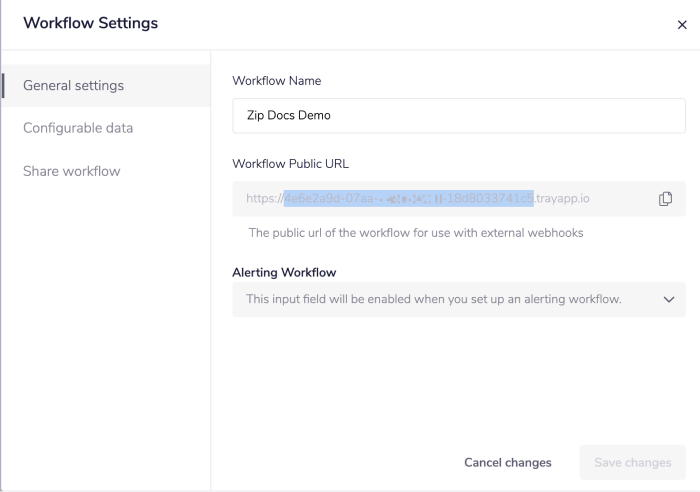Click the Workflow Settings dialog title
The width and height of the screenshot is (700, 492).
[90, 23]
